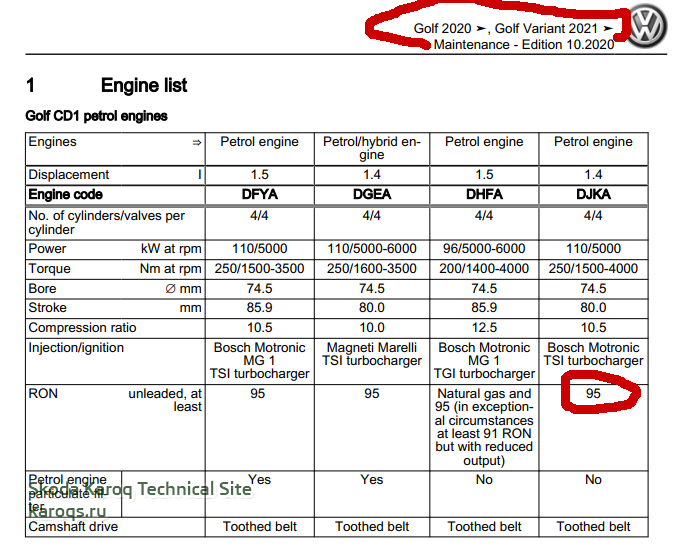Click displacement 1.4 for DJKA
The image size is (680, 554).
593,175
